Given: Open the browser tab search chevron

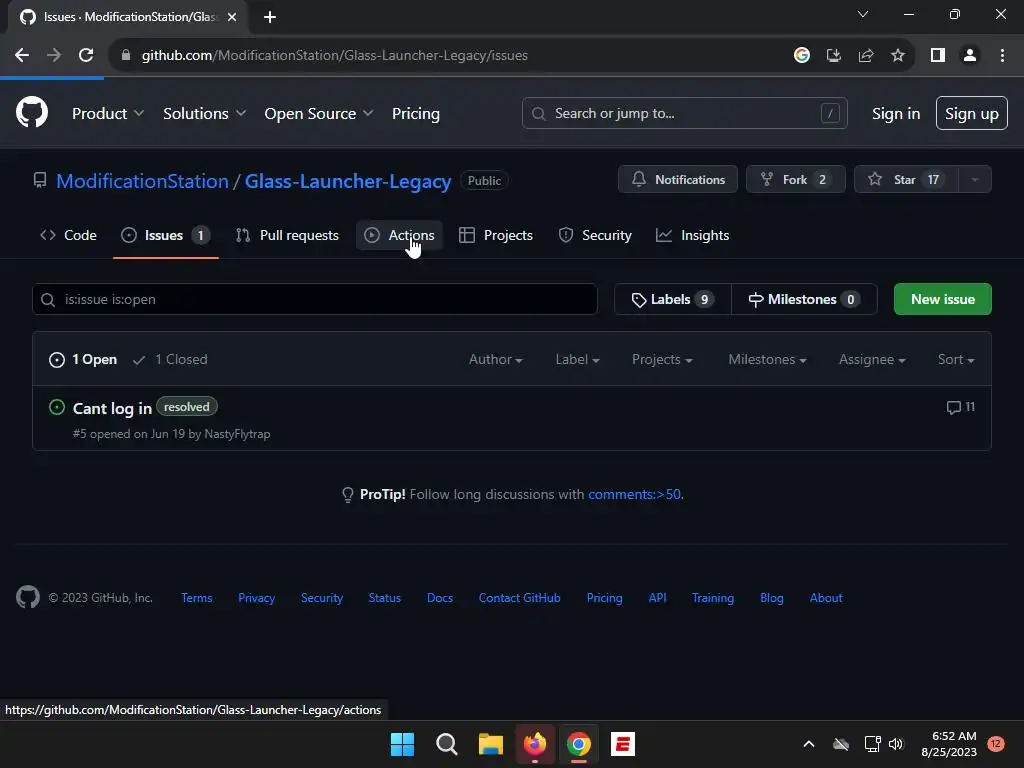Looking at the screenshot, I should click(863, 14).
